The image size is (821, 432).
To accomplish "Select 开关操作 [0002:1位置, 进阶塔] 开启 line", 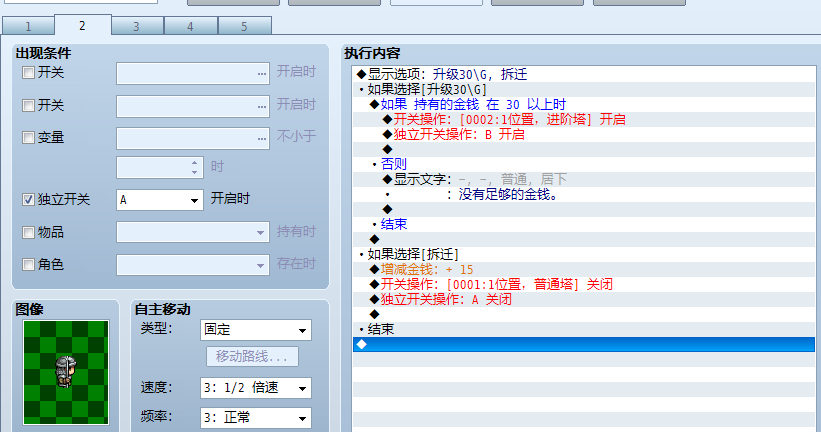I will [x=584, y=119].
